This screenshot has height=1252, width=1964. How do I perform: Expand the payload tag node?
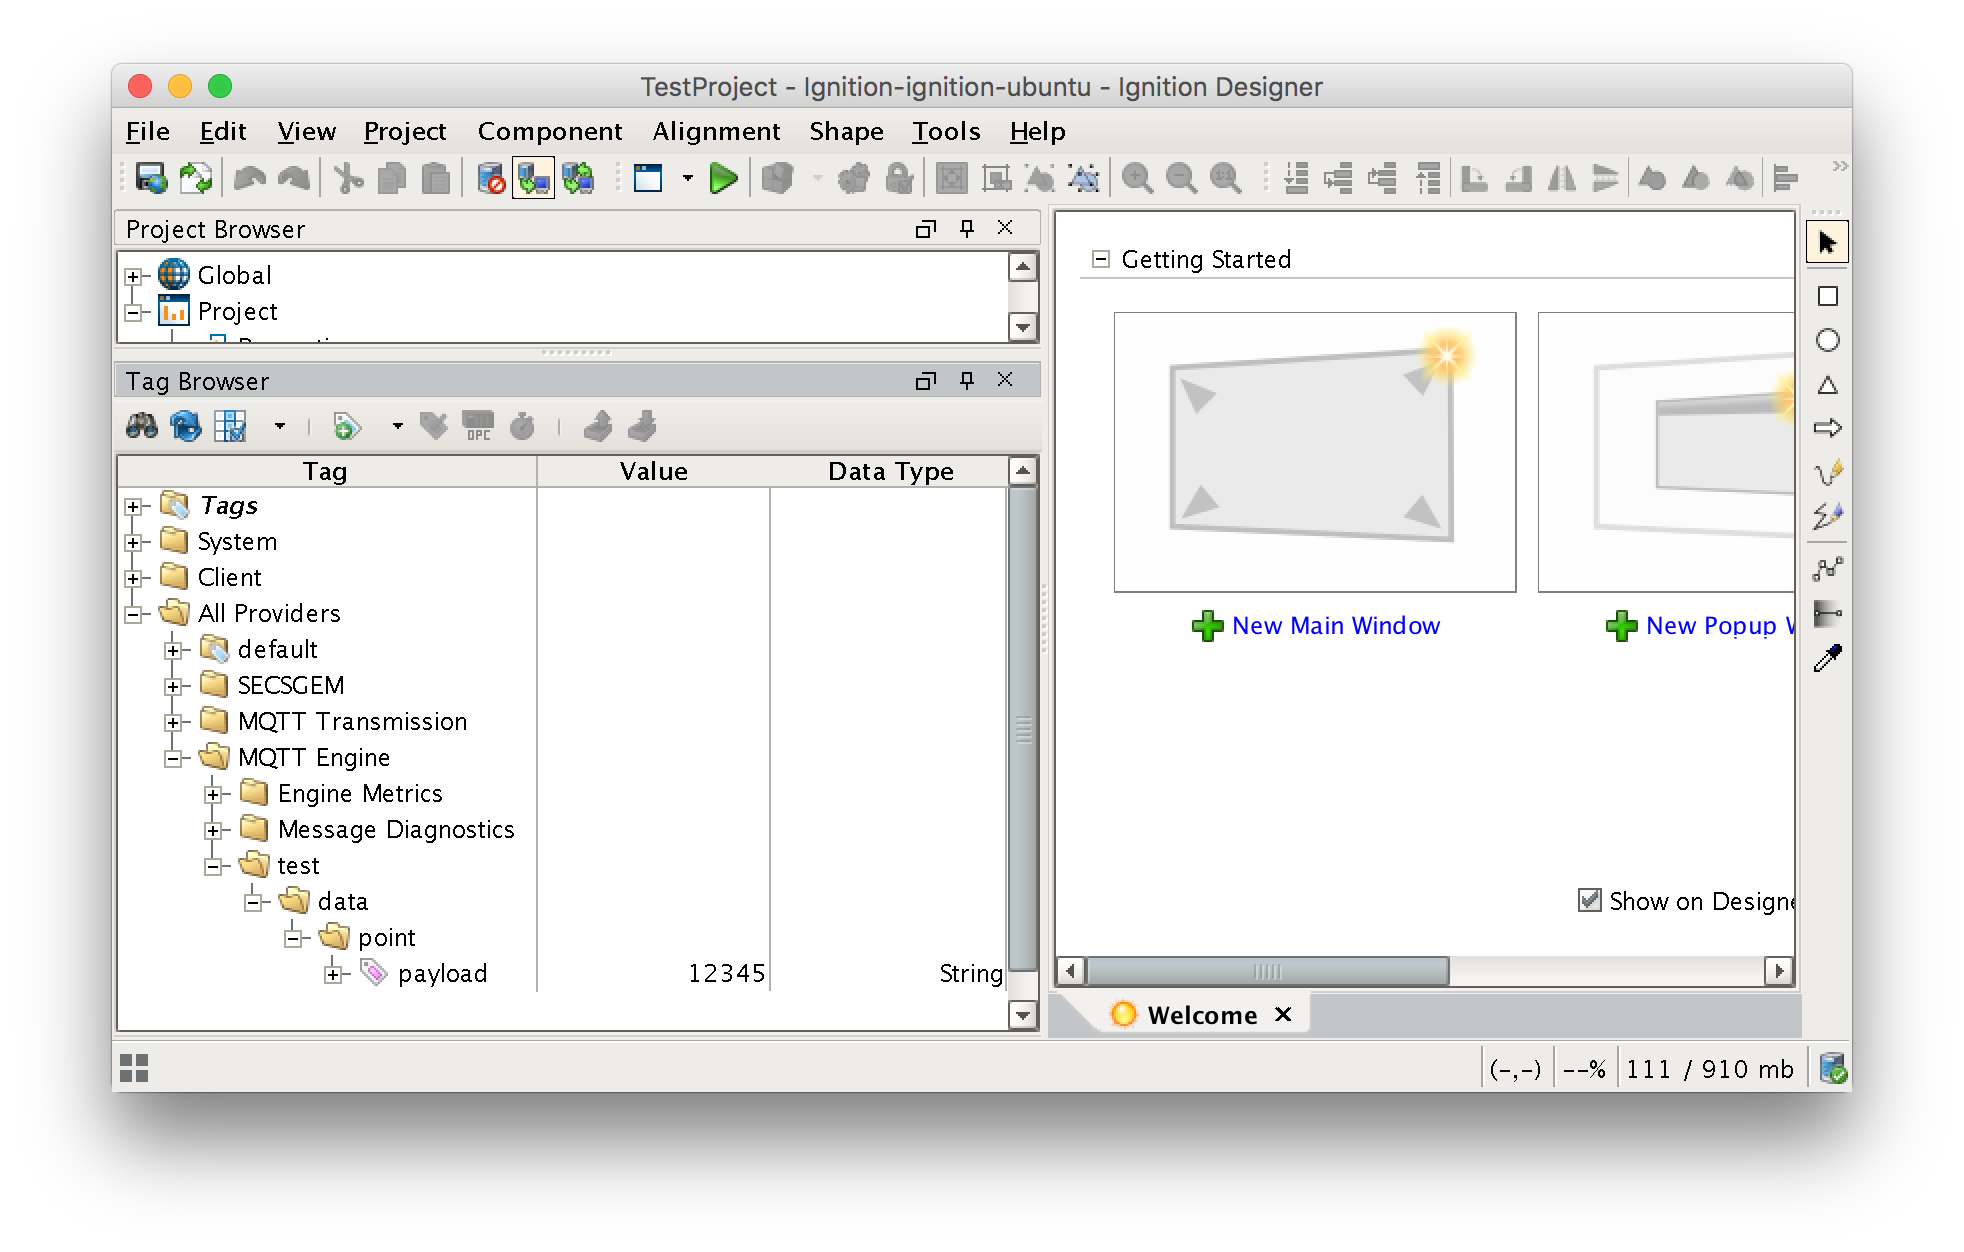click(x=333, y=974)
